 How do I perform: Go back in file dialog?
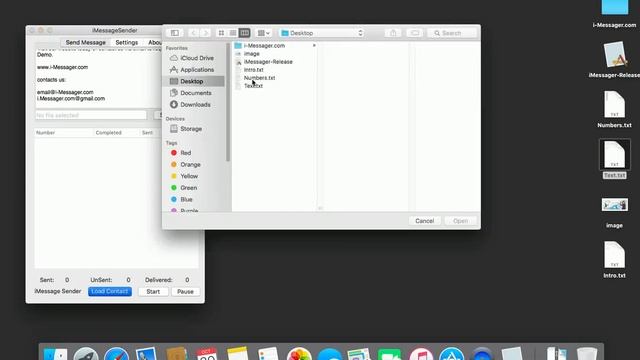click(193, 33)
